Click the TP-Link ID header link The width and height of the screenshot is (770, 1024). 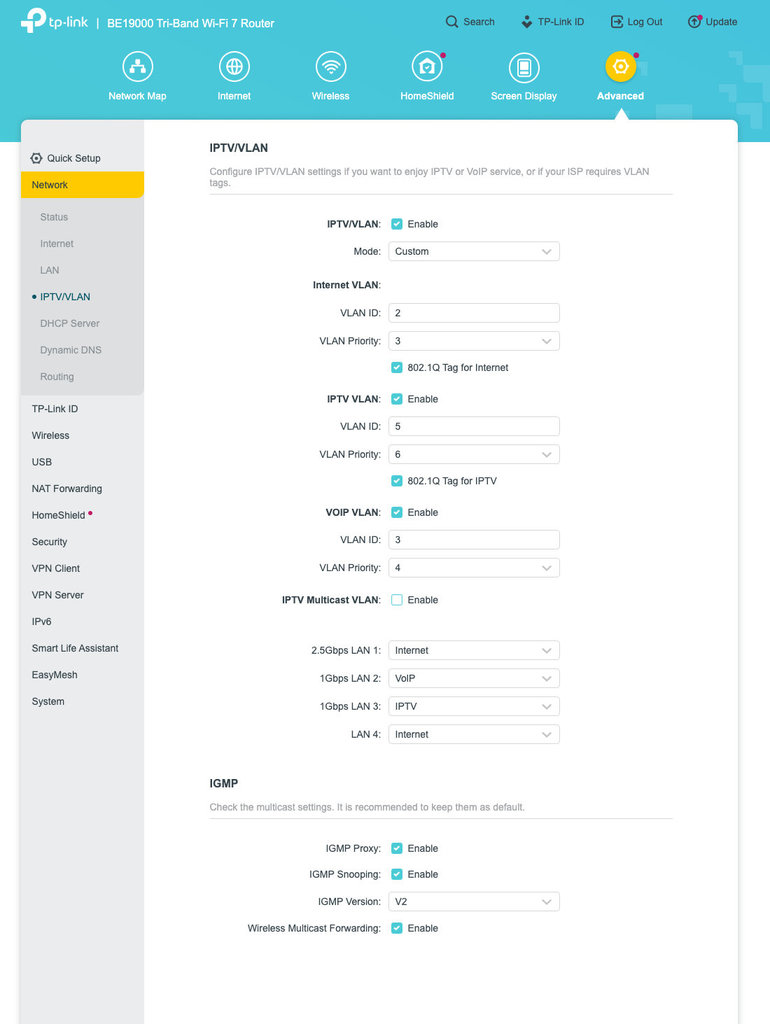(553, 22)
